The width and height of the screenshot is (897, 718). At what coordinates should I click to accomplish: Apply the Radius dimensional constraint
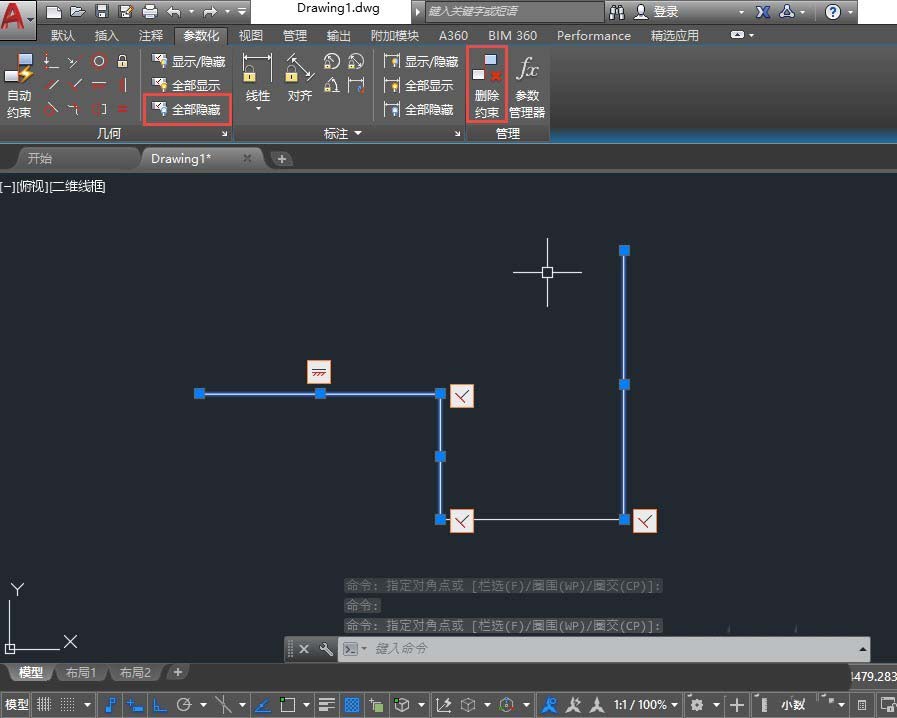point(331,61)
